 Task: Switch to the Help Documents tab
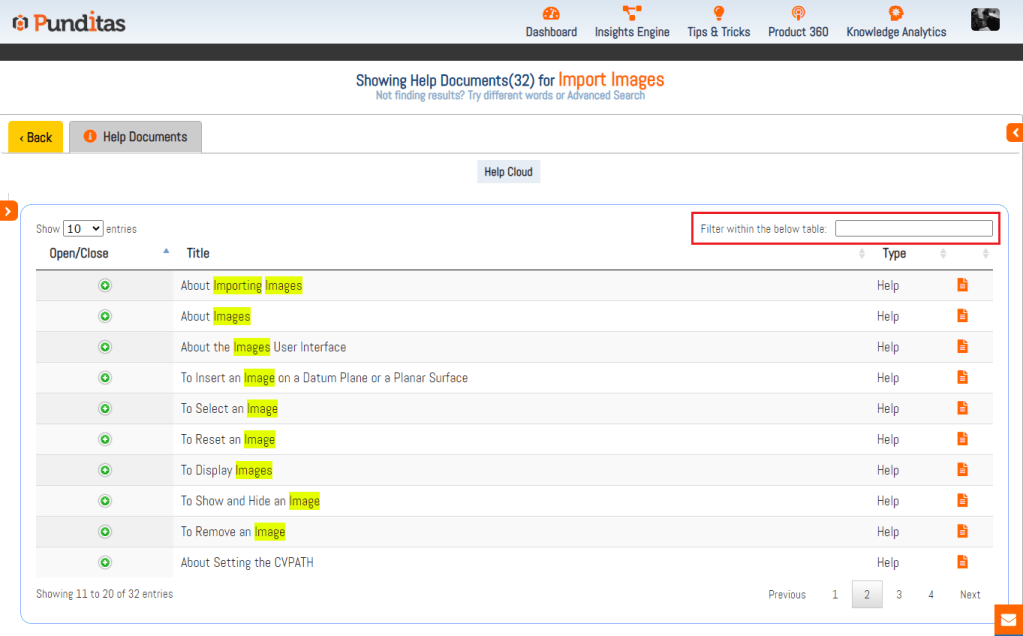(135, 137)
